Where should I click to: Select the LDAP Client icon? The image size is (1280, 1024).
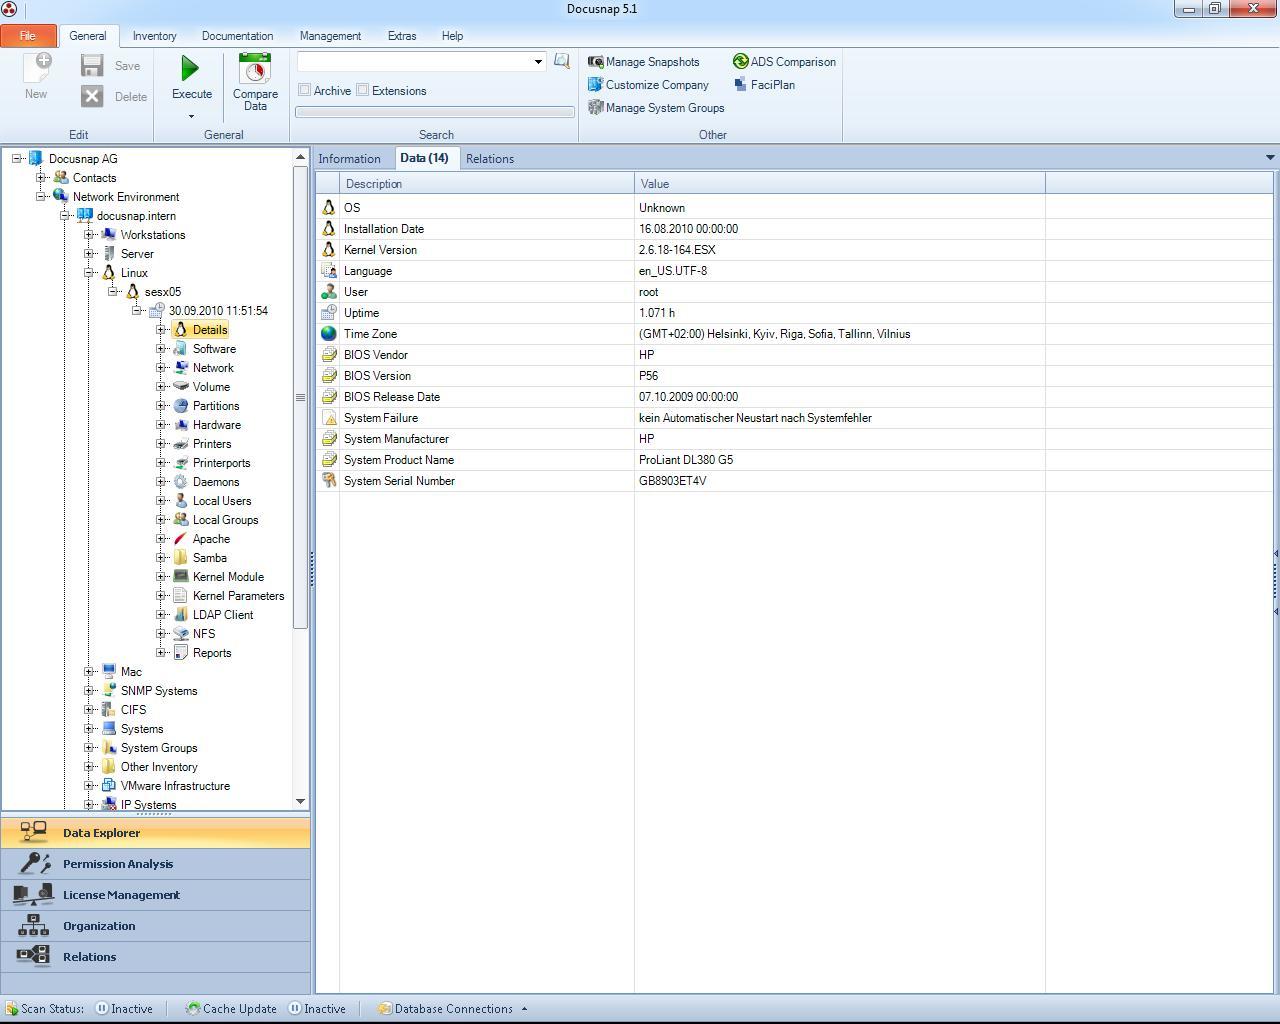point(180,615)
